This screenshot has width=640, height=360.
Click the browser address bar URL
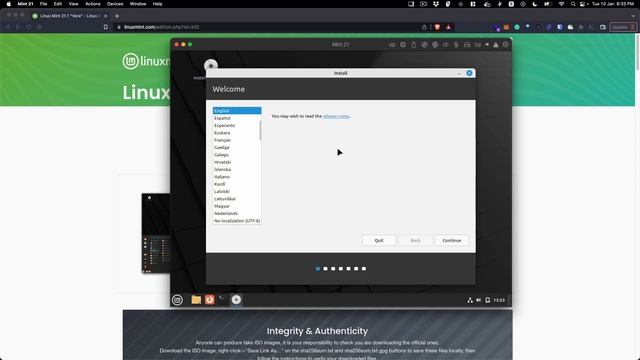click(x=162, y=27)
